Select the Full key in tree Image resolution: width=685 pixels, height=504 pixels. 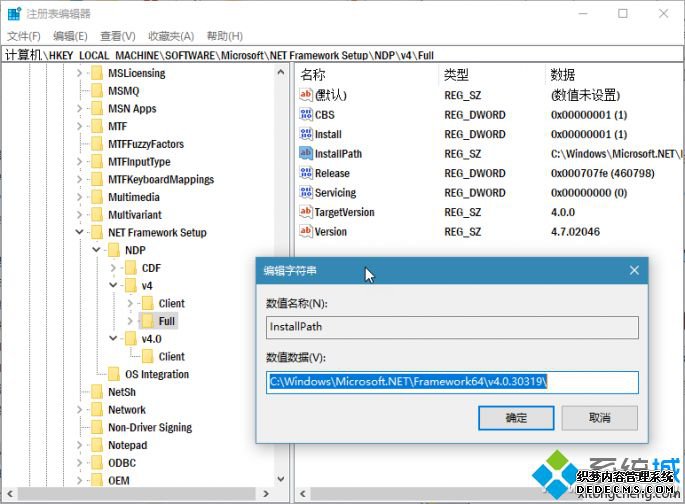pos(166,321)
